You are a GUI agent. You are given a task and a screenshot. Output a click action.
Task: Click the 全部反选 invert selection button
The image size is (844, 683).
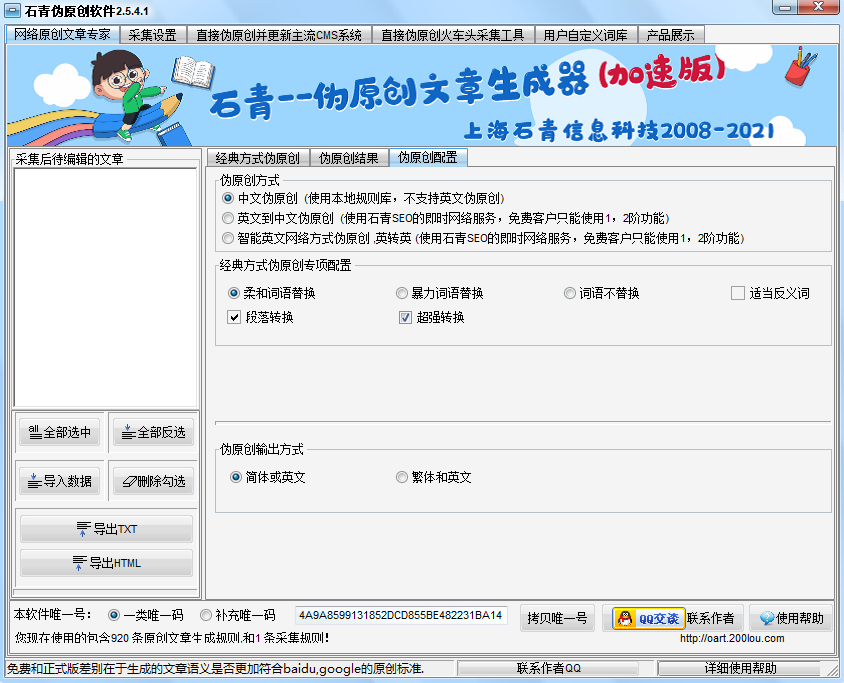pos(152,432)
